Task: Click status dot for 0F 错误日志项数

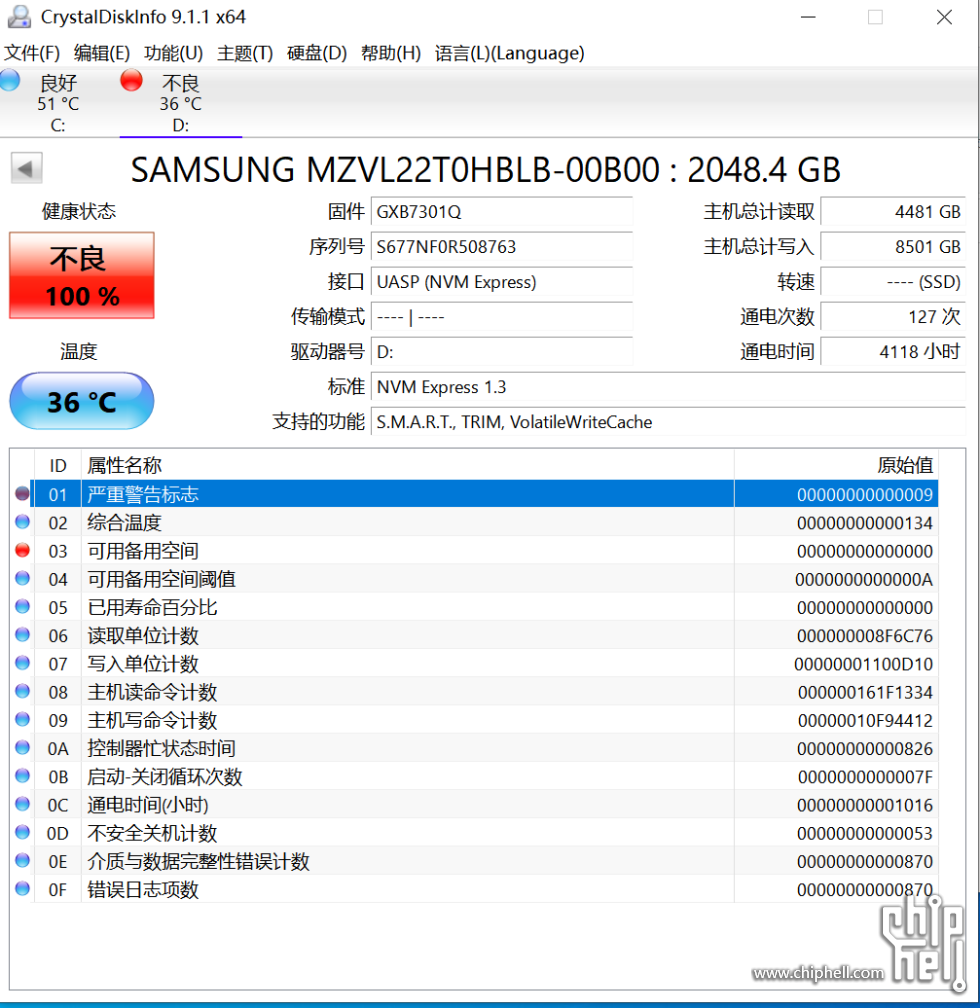Action: tap(23, 888)
